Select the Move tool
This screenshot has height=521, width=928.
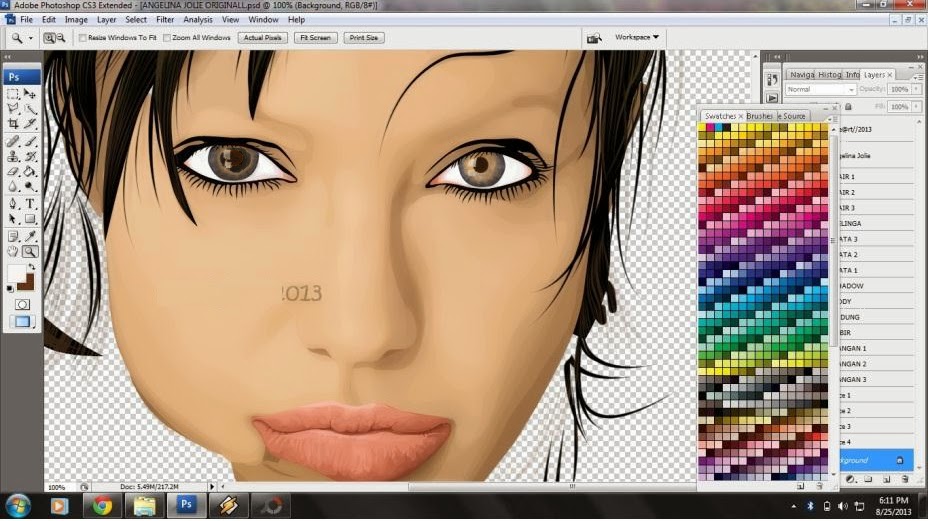click(30, 94)
